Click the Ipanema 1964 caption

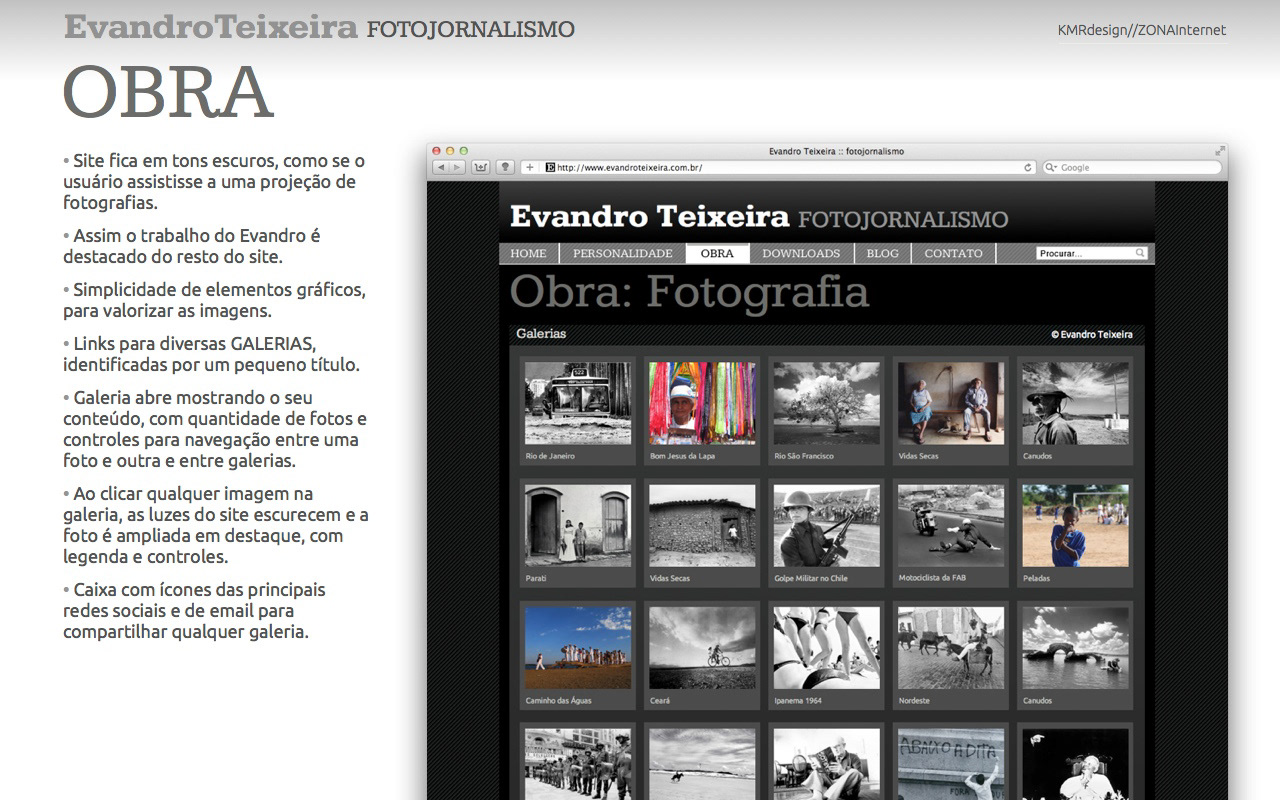(798, 701)
